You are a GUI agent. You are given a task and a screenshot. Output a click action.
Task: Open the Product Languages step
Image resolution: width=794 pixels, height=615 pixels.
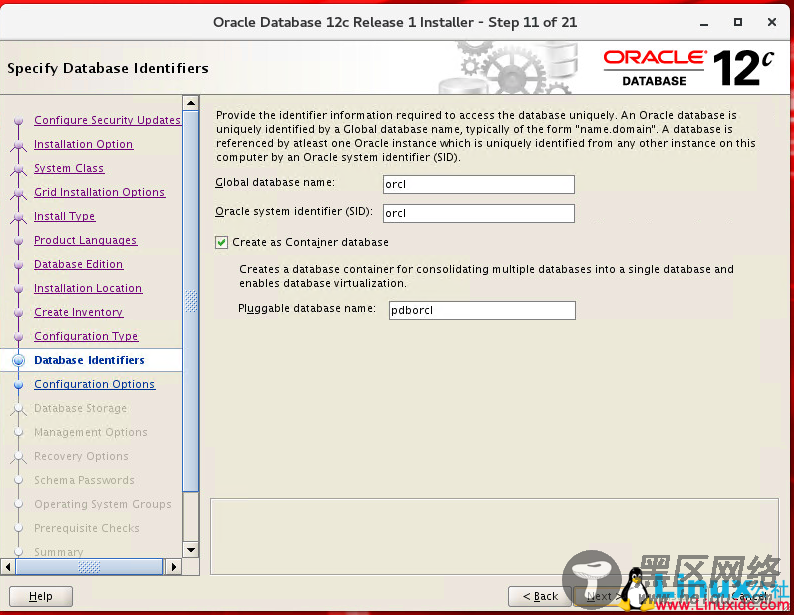click(86, 240)
